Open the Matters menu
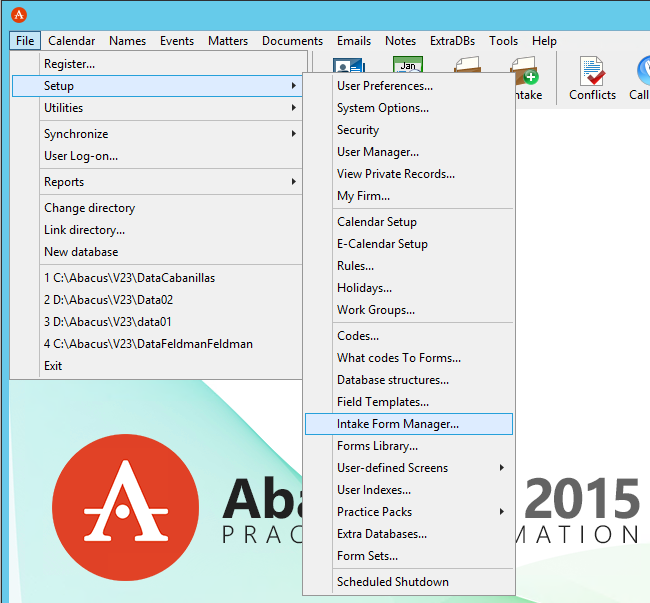 click(228, 41)
